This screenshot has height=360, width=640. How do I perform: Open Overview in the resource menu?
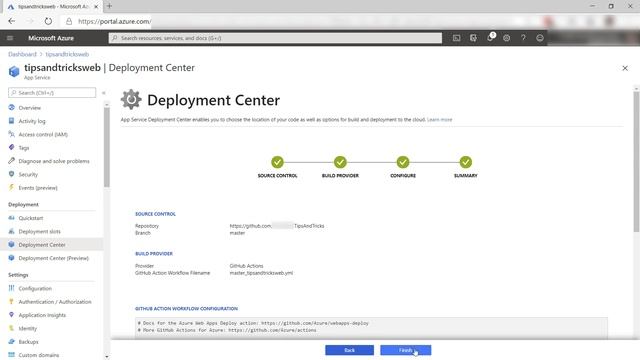[x=29, y=108]
